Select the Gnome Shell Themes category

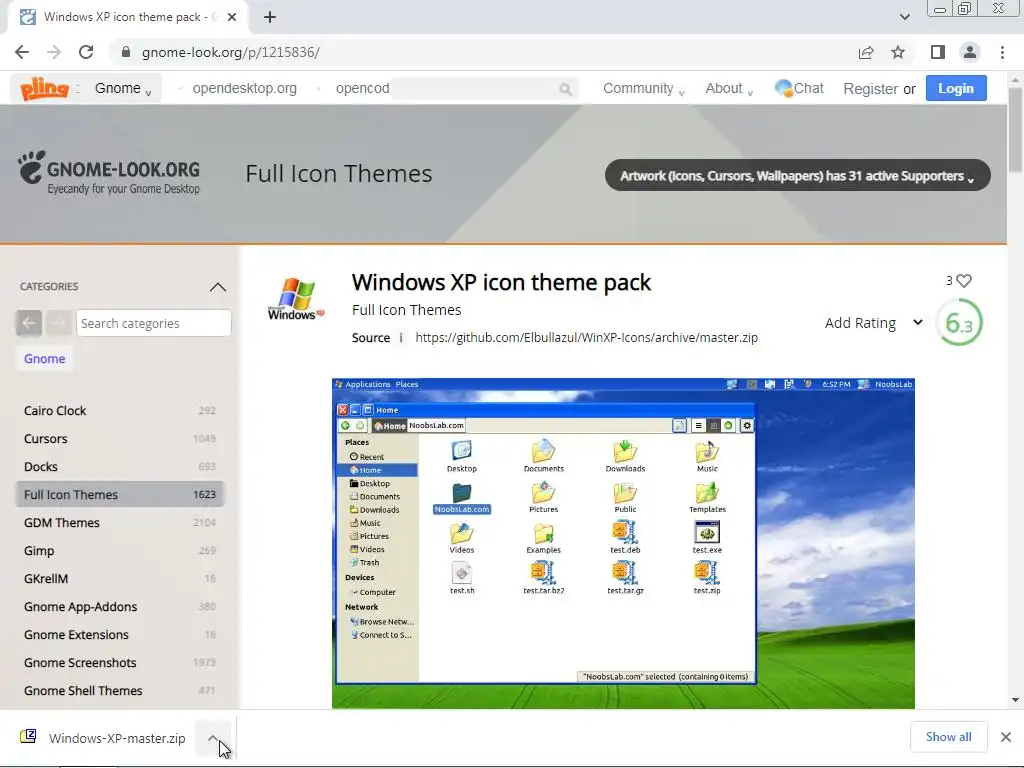pyautogui.click(x=120, y=691)
